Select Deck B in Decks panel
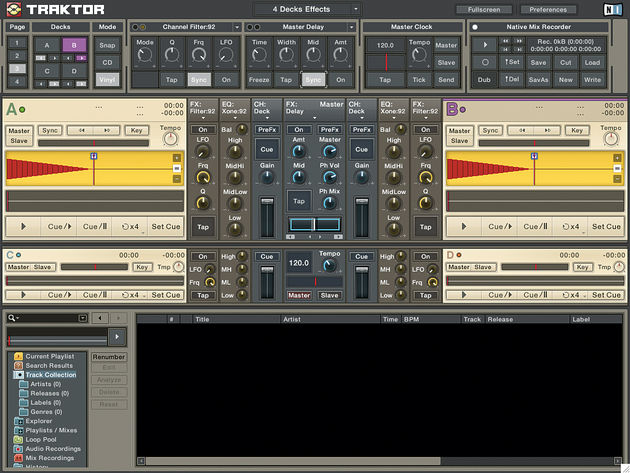This screenshot has width=630, height=473. coord(74,45)
